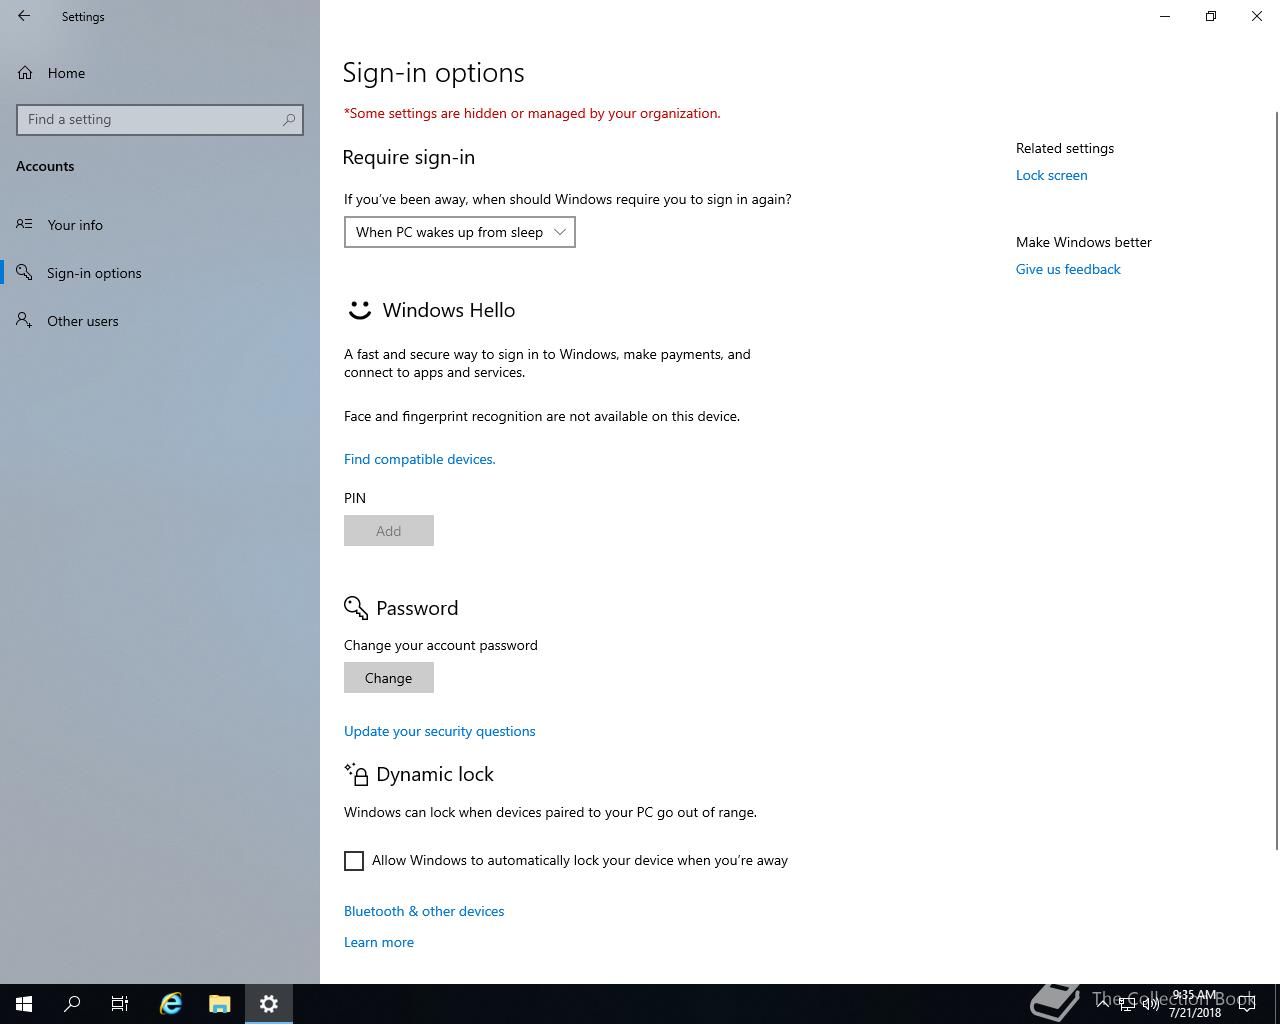This screenshot has height=1024, width=1280.
Task: Click the Change password button
Action: click(389, 678)
